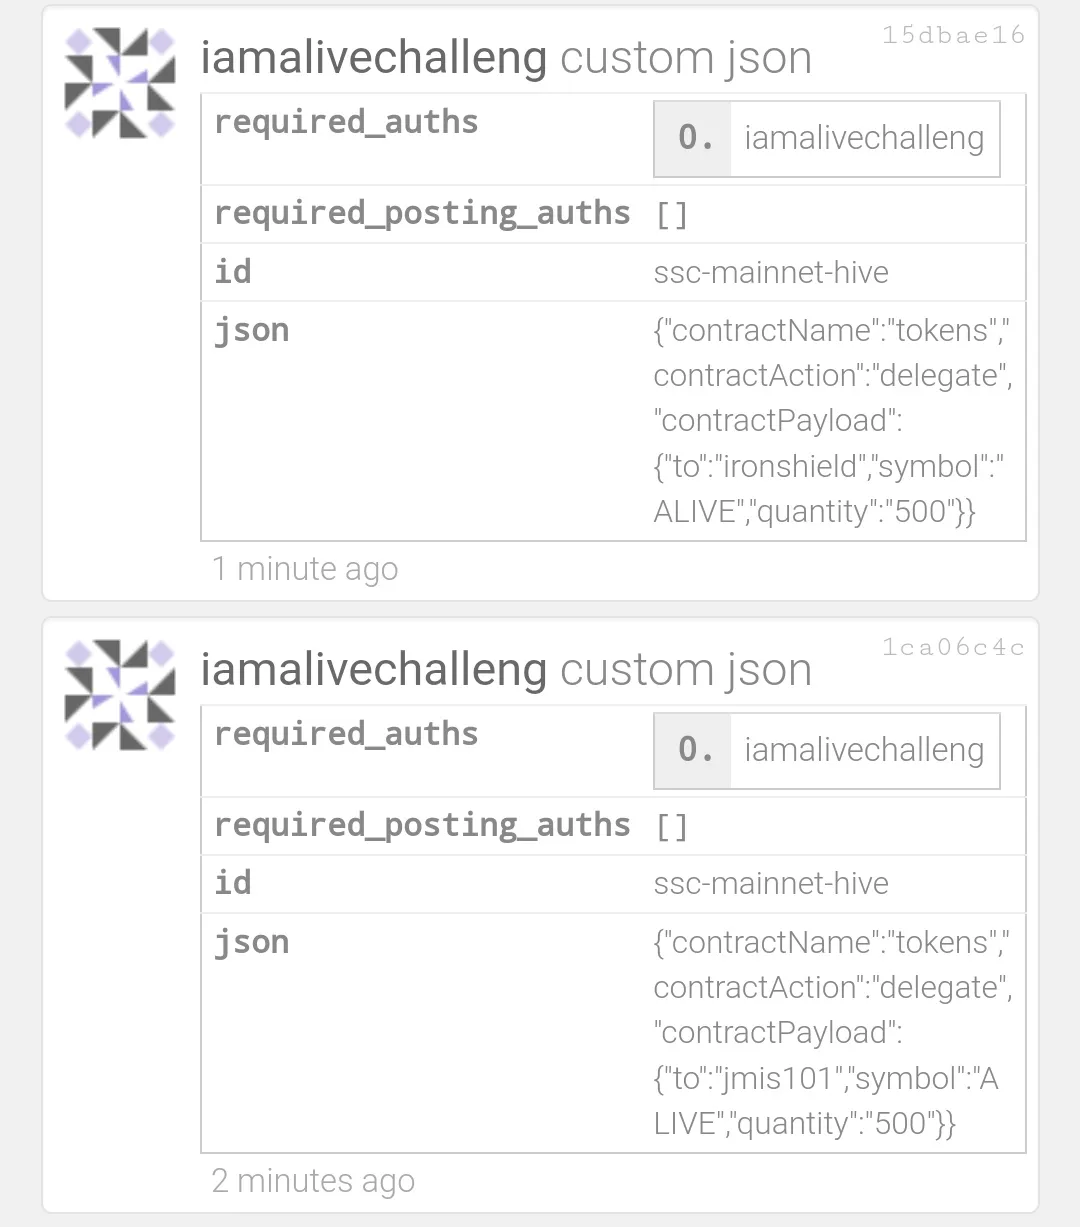The width and height of the screenshot is (1080, 1227).
Task: Open iamalivechalleng account from the bottom card title
Action: click(373, 670)
